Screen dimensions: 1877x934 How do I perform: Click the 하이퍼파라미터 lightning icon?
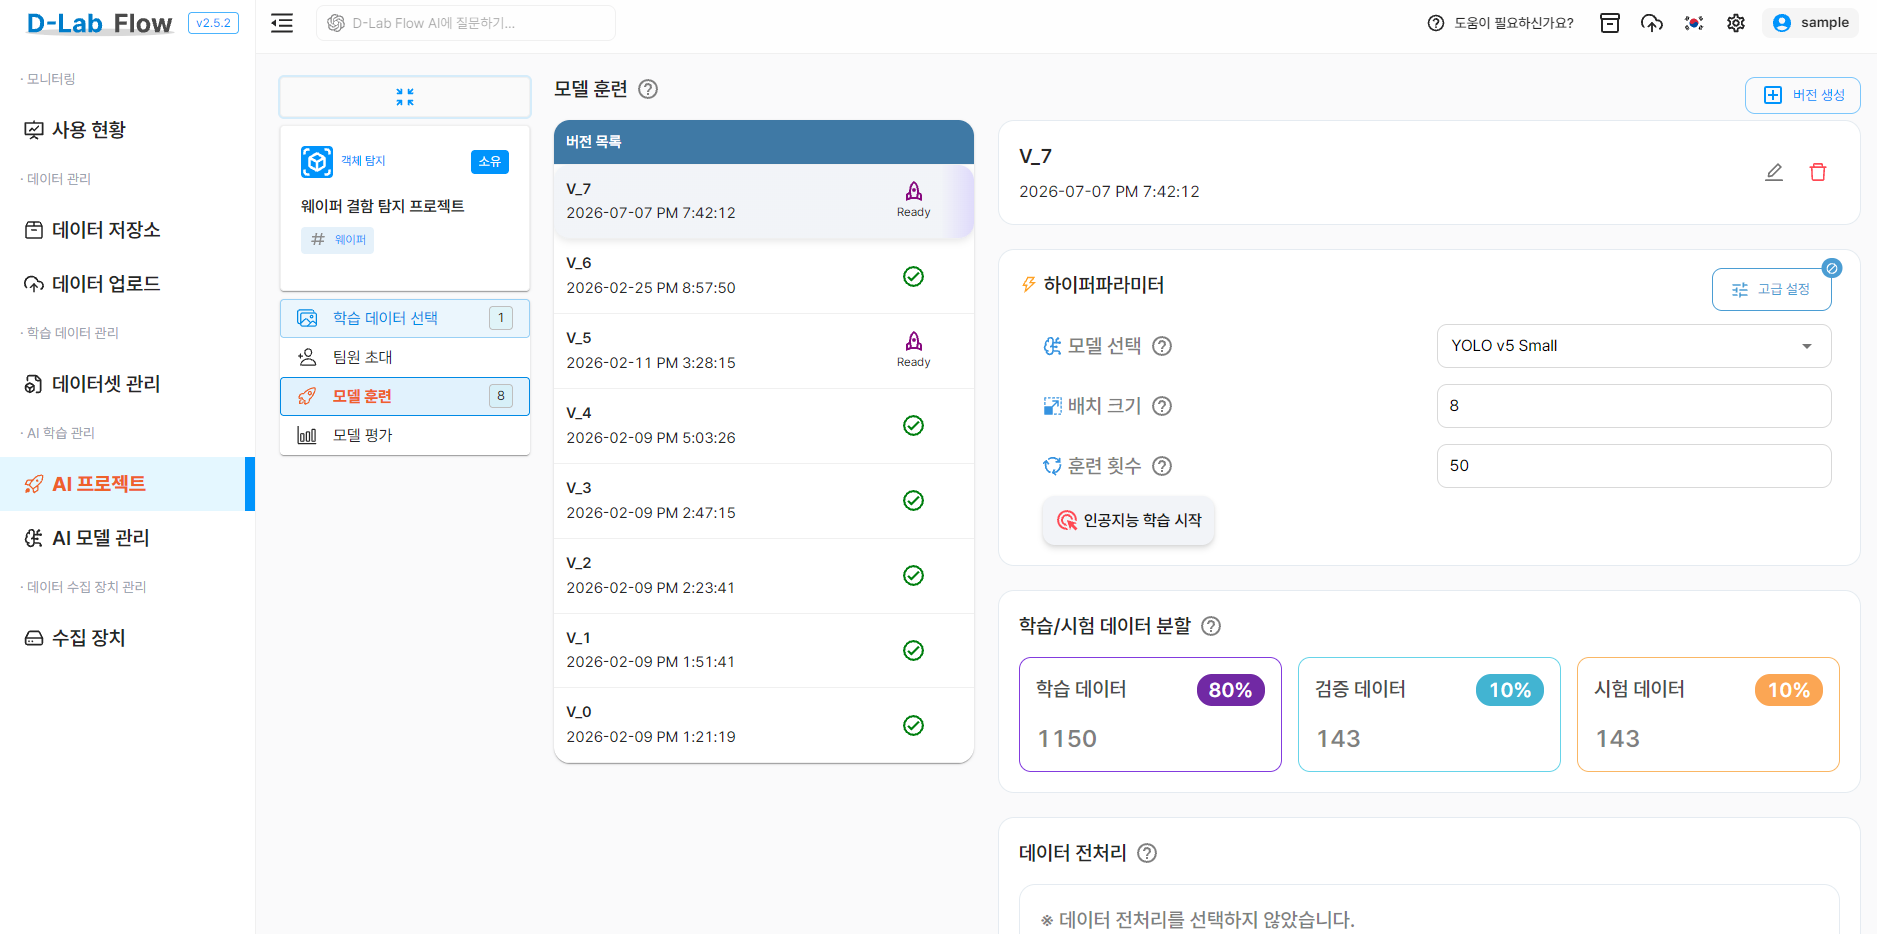point(1028,285)
